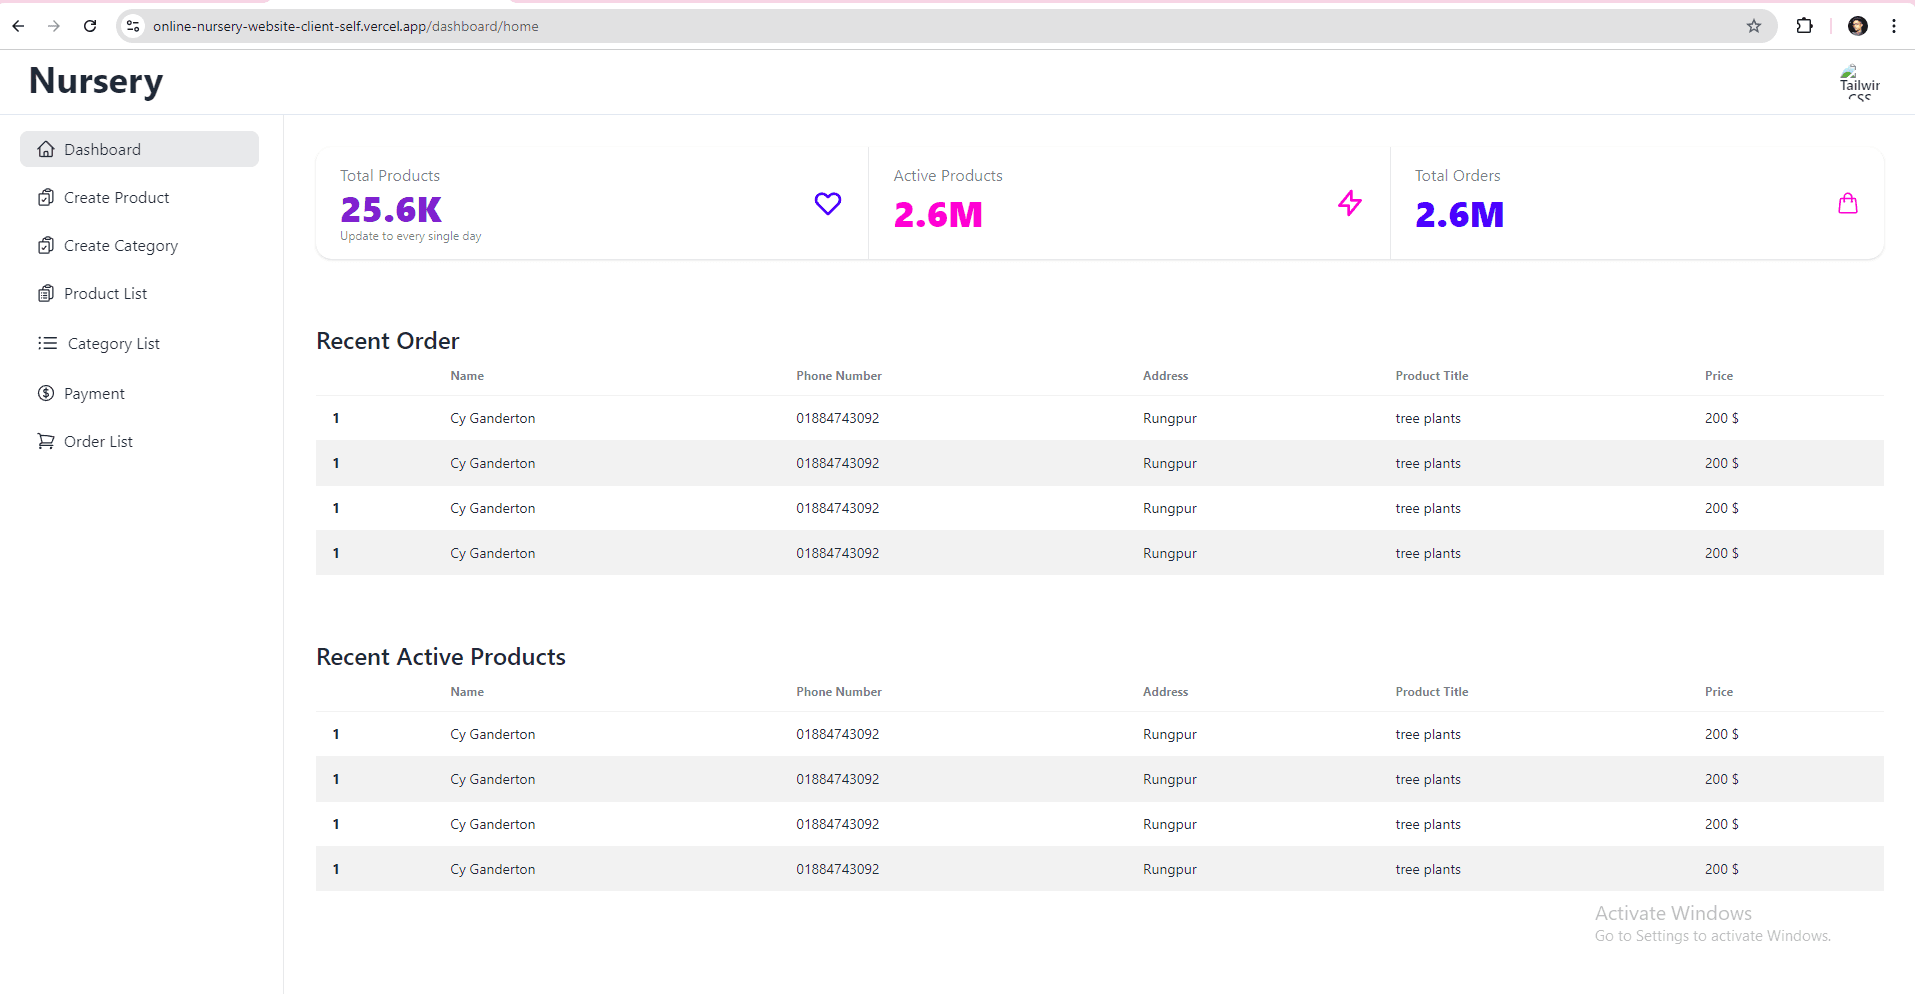Open the Chrome three-dot menu

pyautogui.click(x=1893, y=26)
